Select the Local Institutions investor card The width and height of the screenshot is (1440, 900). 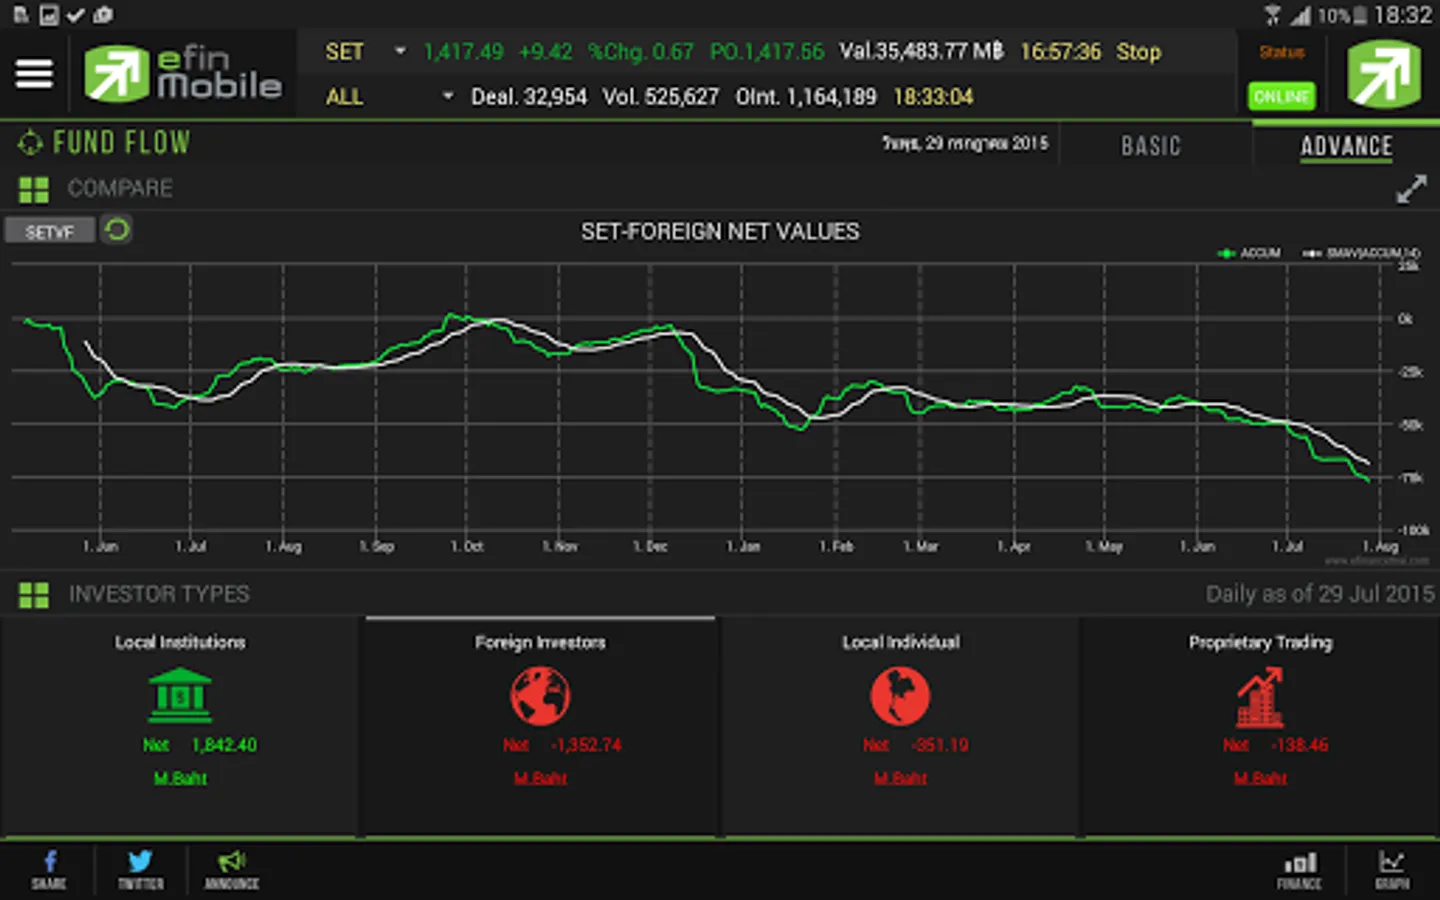[x=180, y=727]
